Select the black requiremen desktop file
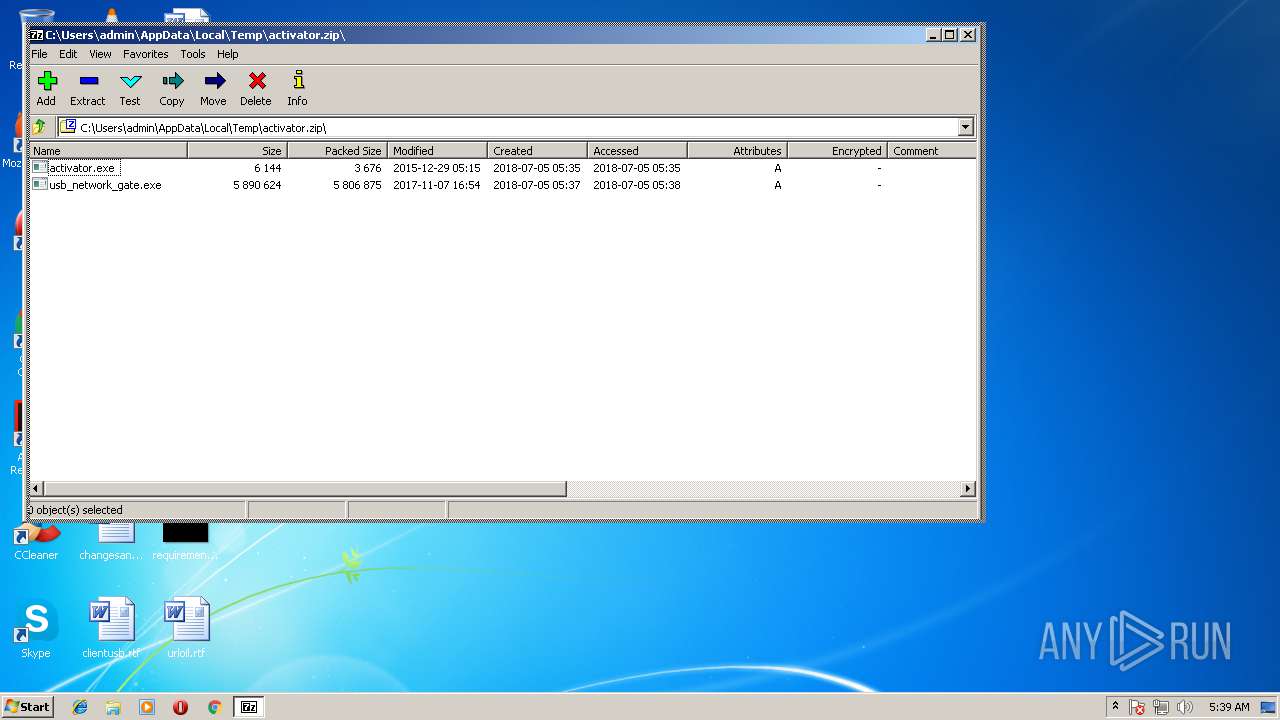 tap(185, 541)
